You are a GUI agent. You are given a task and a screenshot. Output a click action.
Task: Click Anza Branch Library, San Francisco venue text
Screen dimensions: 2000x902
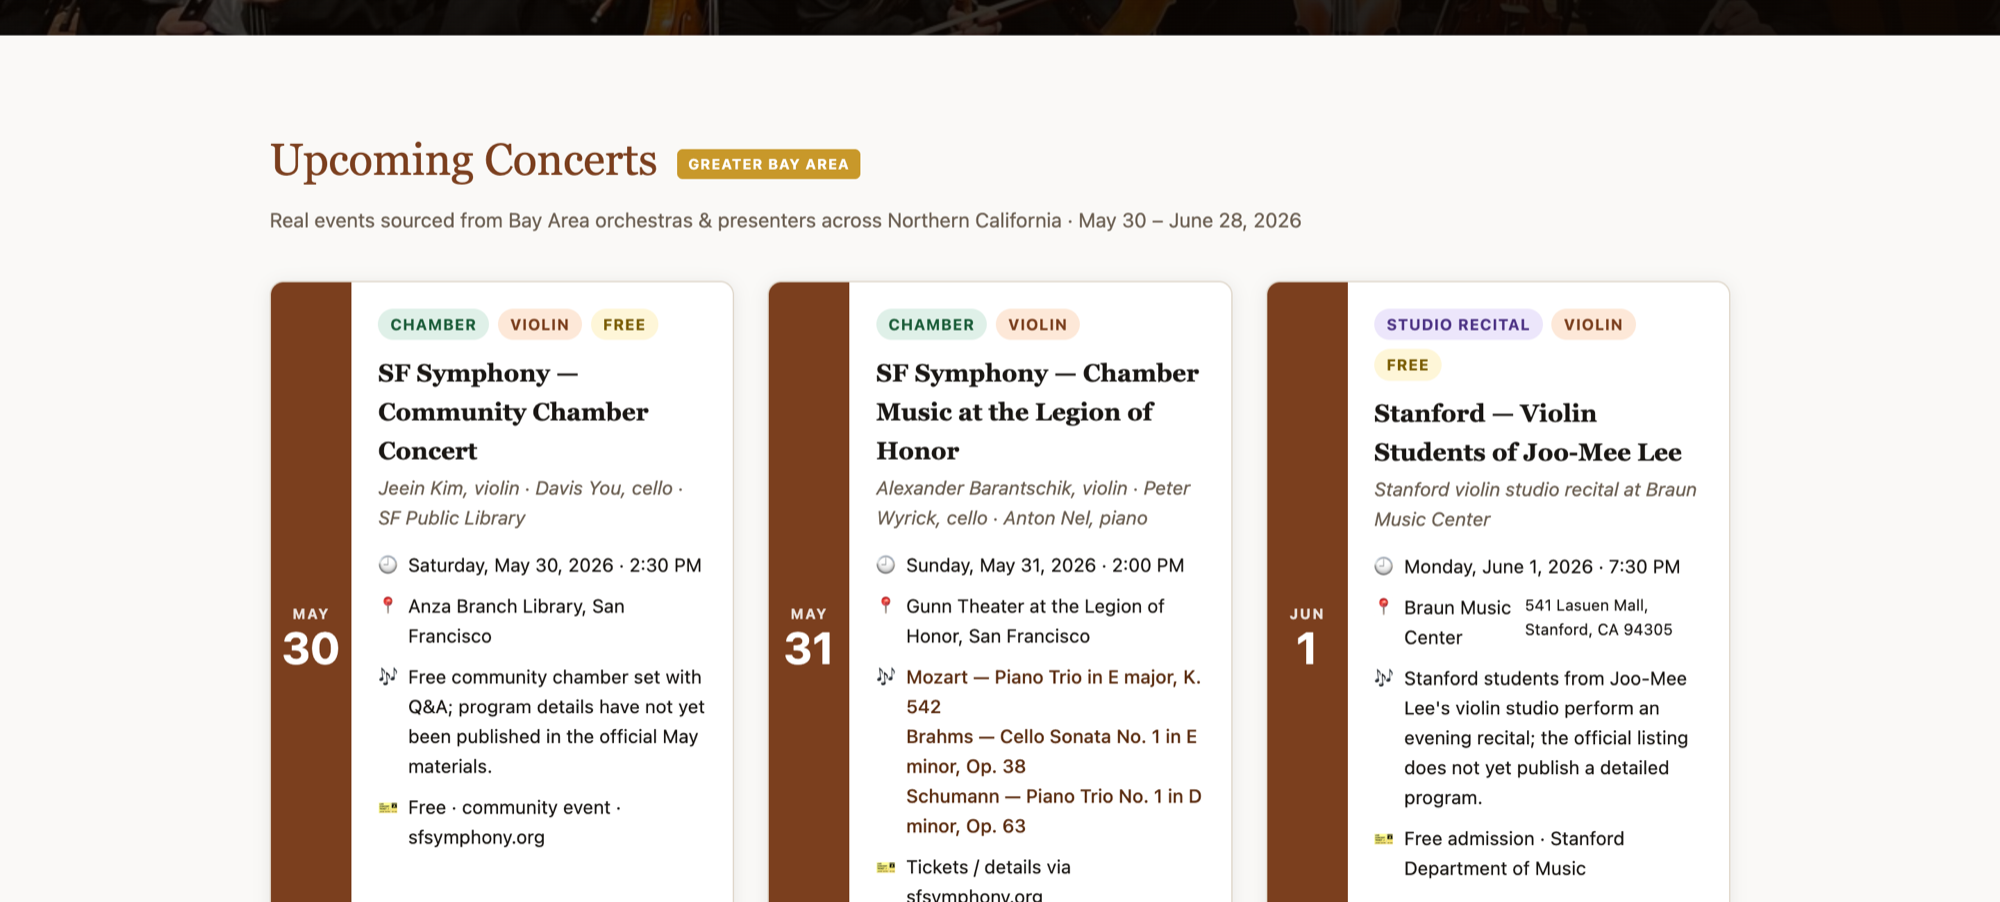(516, 621)
